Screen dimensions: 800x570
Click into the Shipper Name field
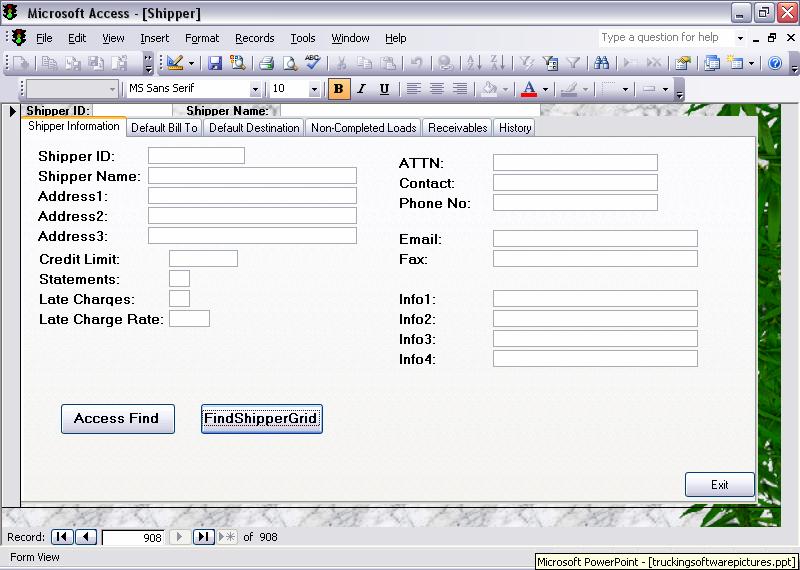252,176
